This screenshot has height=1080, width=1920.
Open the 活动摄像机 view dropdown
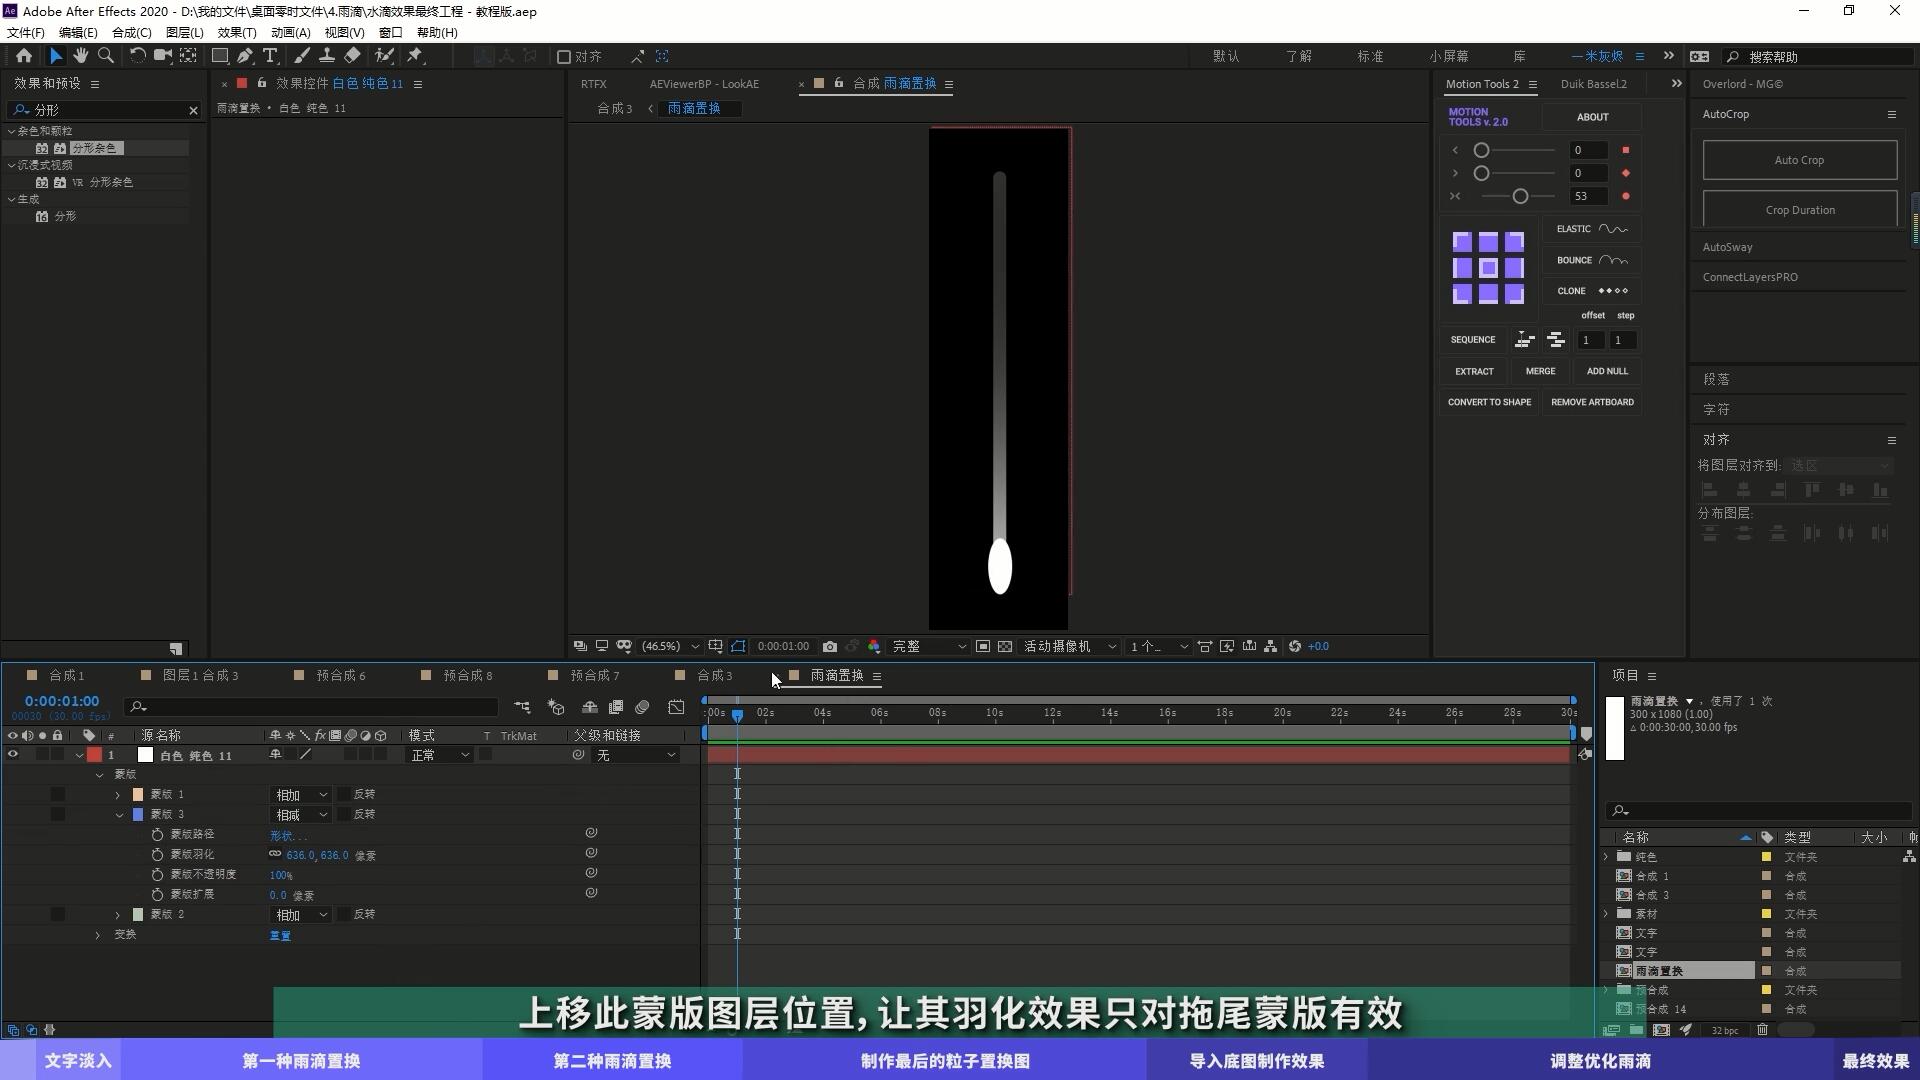click(1068, 647)
